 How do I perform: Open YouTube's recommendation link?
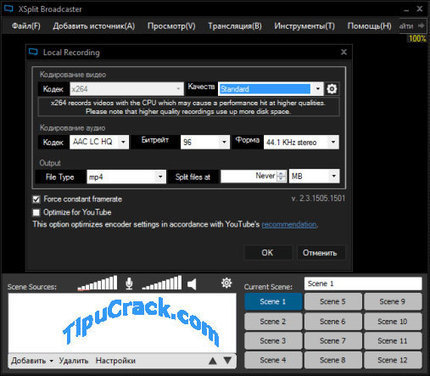289,224
